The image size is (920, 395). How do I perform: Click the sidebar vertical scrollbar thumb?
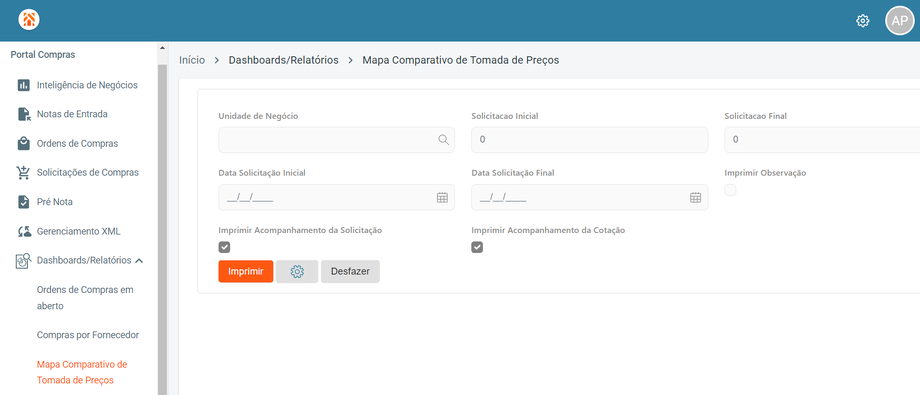(x=163, y=229)
